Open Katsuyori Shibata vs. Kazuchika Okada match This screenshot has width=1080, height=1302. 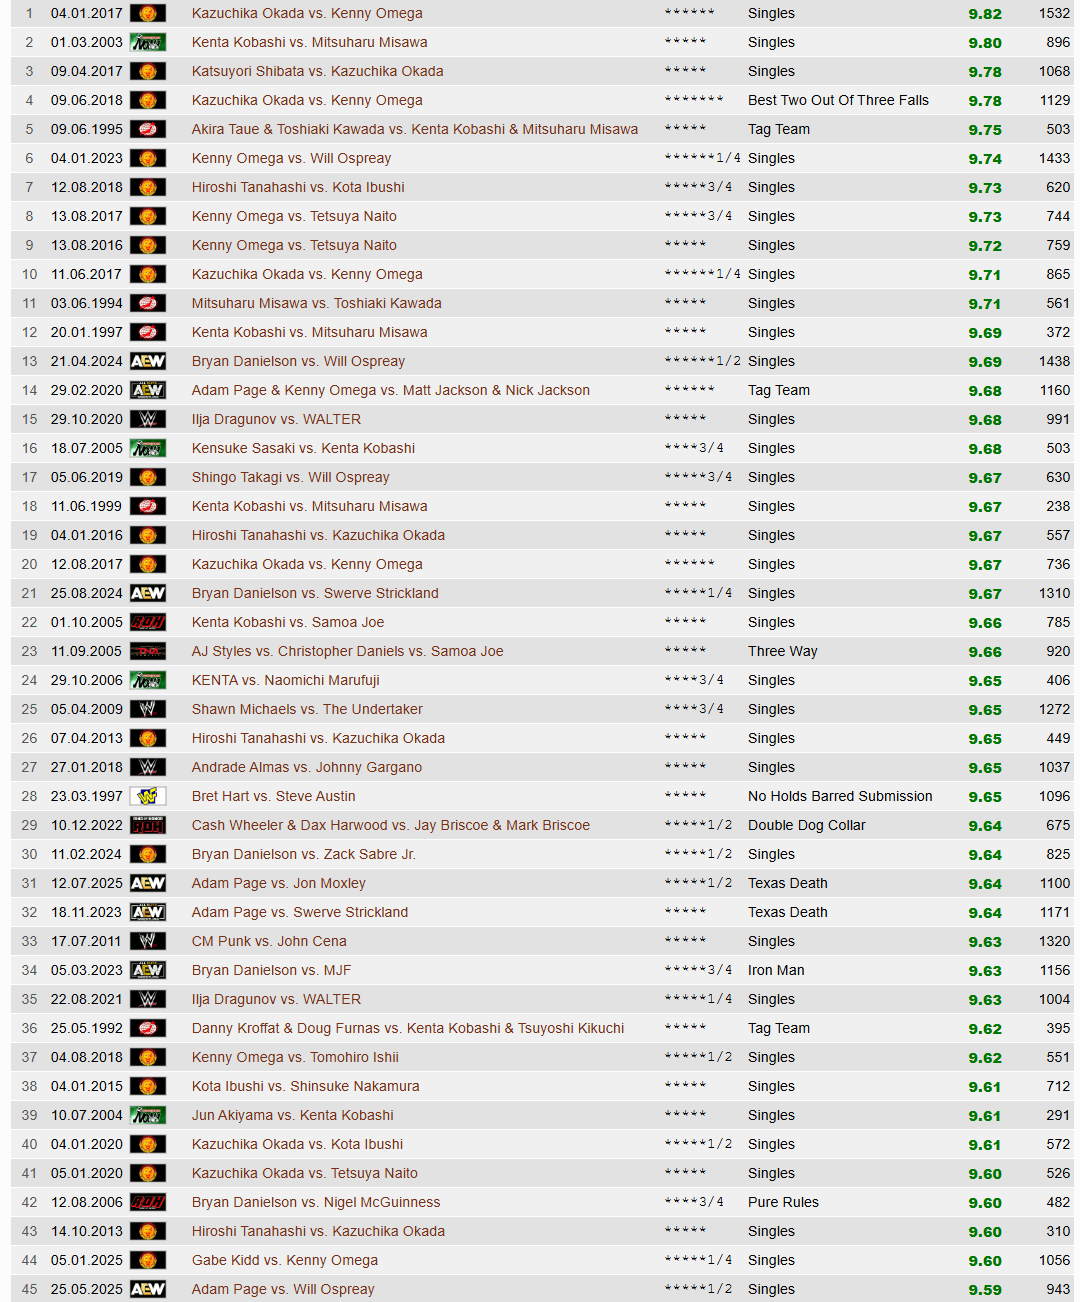pyautogui.click(x=318, y=72)
